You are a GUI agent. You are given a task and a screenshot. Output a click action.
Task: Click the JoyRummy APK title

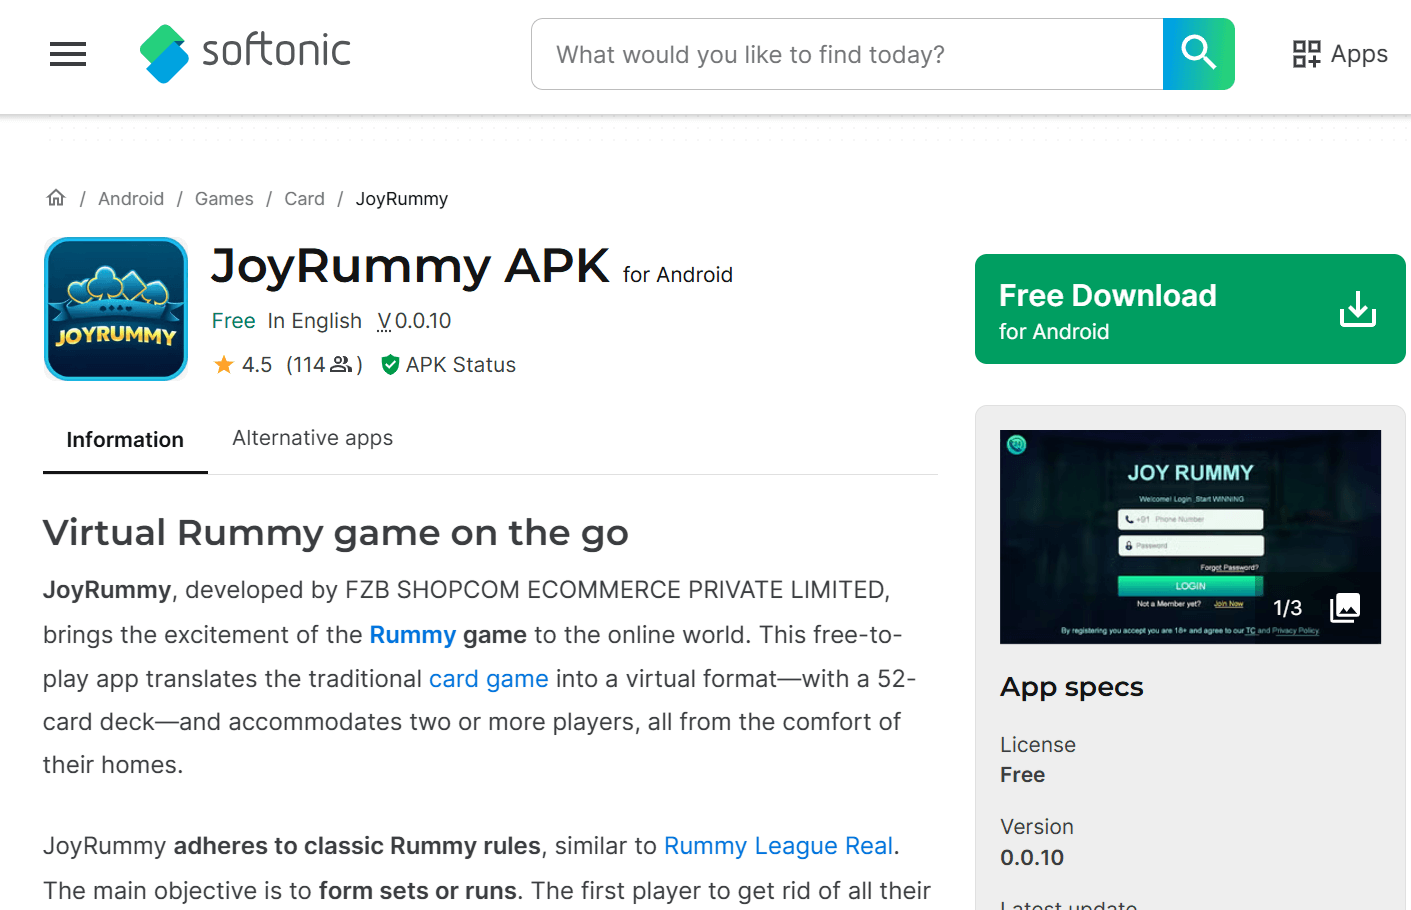[x=410, y=266]
